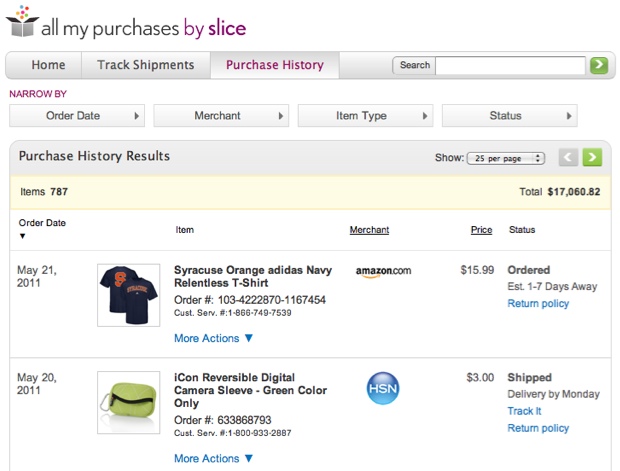The height and width of the screenshot is (471, 620).
Task: Click the green search go arrow button
Action: (599, 65)
